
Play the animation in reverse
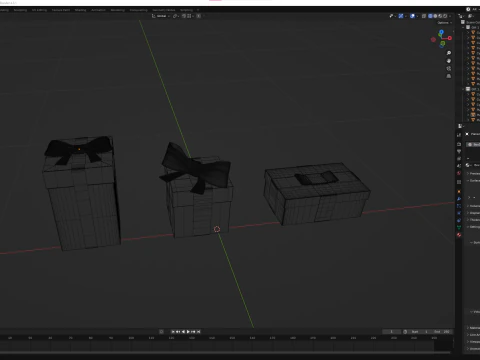click(183, 332)
